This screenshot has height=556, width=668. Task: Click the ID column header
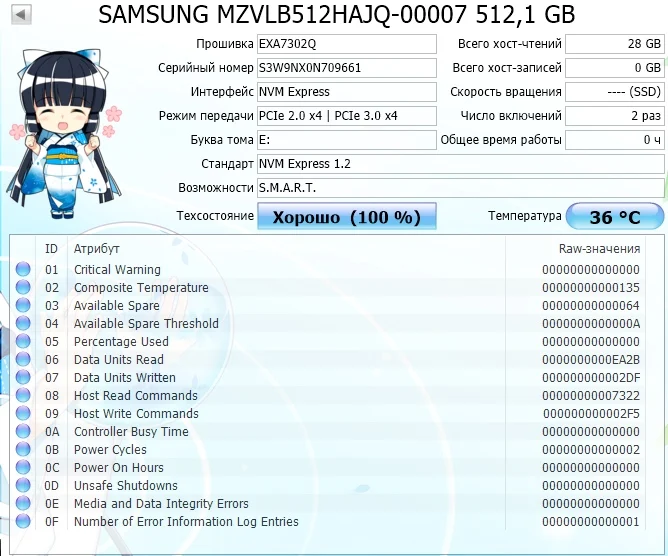[x=51, y=249]
